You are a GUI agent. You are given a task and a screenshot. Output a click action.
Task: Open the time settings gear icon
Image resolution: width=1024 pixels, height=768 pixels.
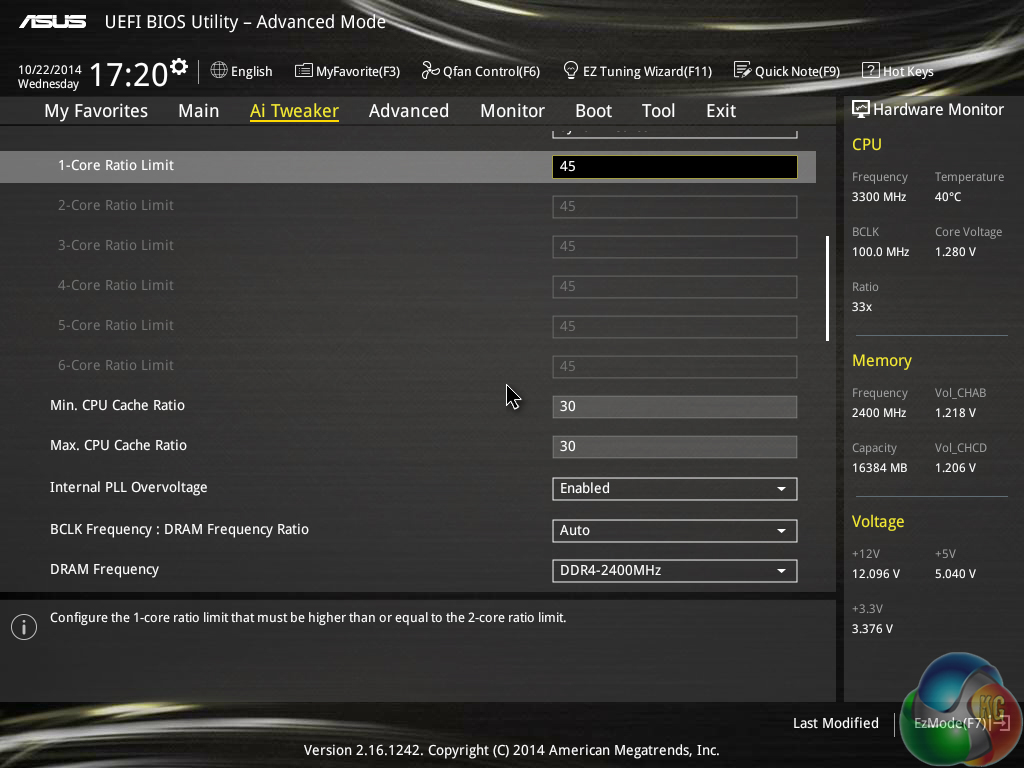178,67
